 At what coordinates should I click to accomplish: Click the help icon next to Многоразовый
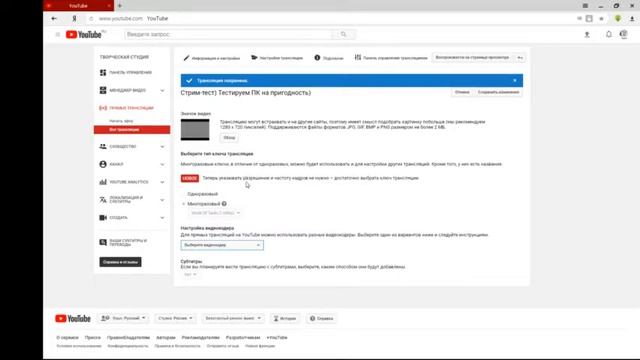click(224, 203)
